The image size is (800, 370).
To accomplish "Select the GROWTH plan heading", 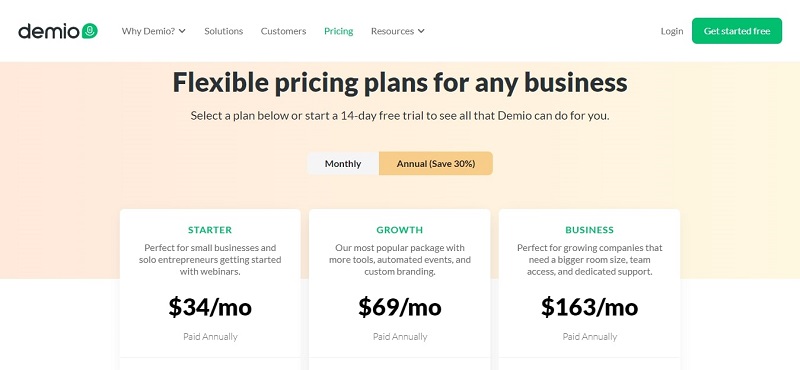I will (x=399, y=230).
